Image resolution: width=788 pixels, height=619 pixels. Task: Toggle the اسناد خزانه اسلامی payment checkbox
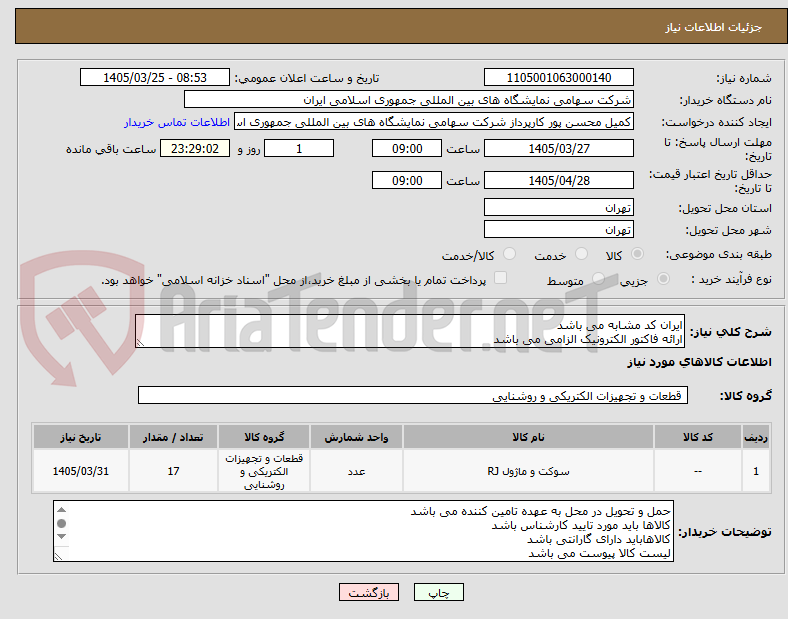[x=500, y=278]
